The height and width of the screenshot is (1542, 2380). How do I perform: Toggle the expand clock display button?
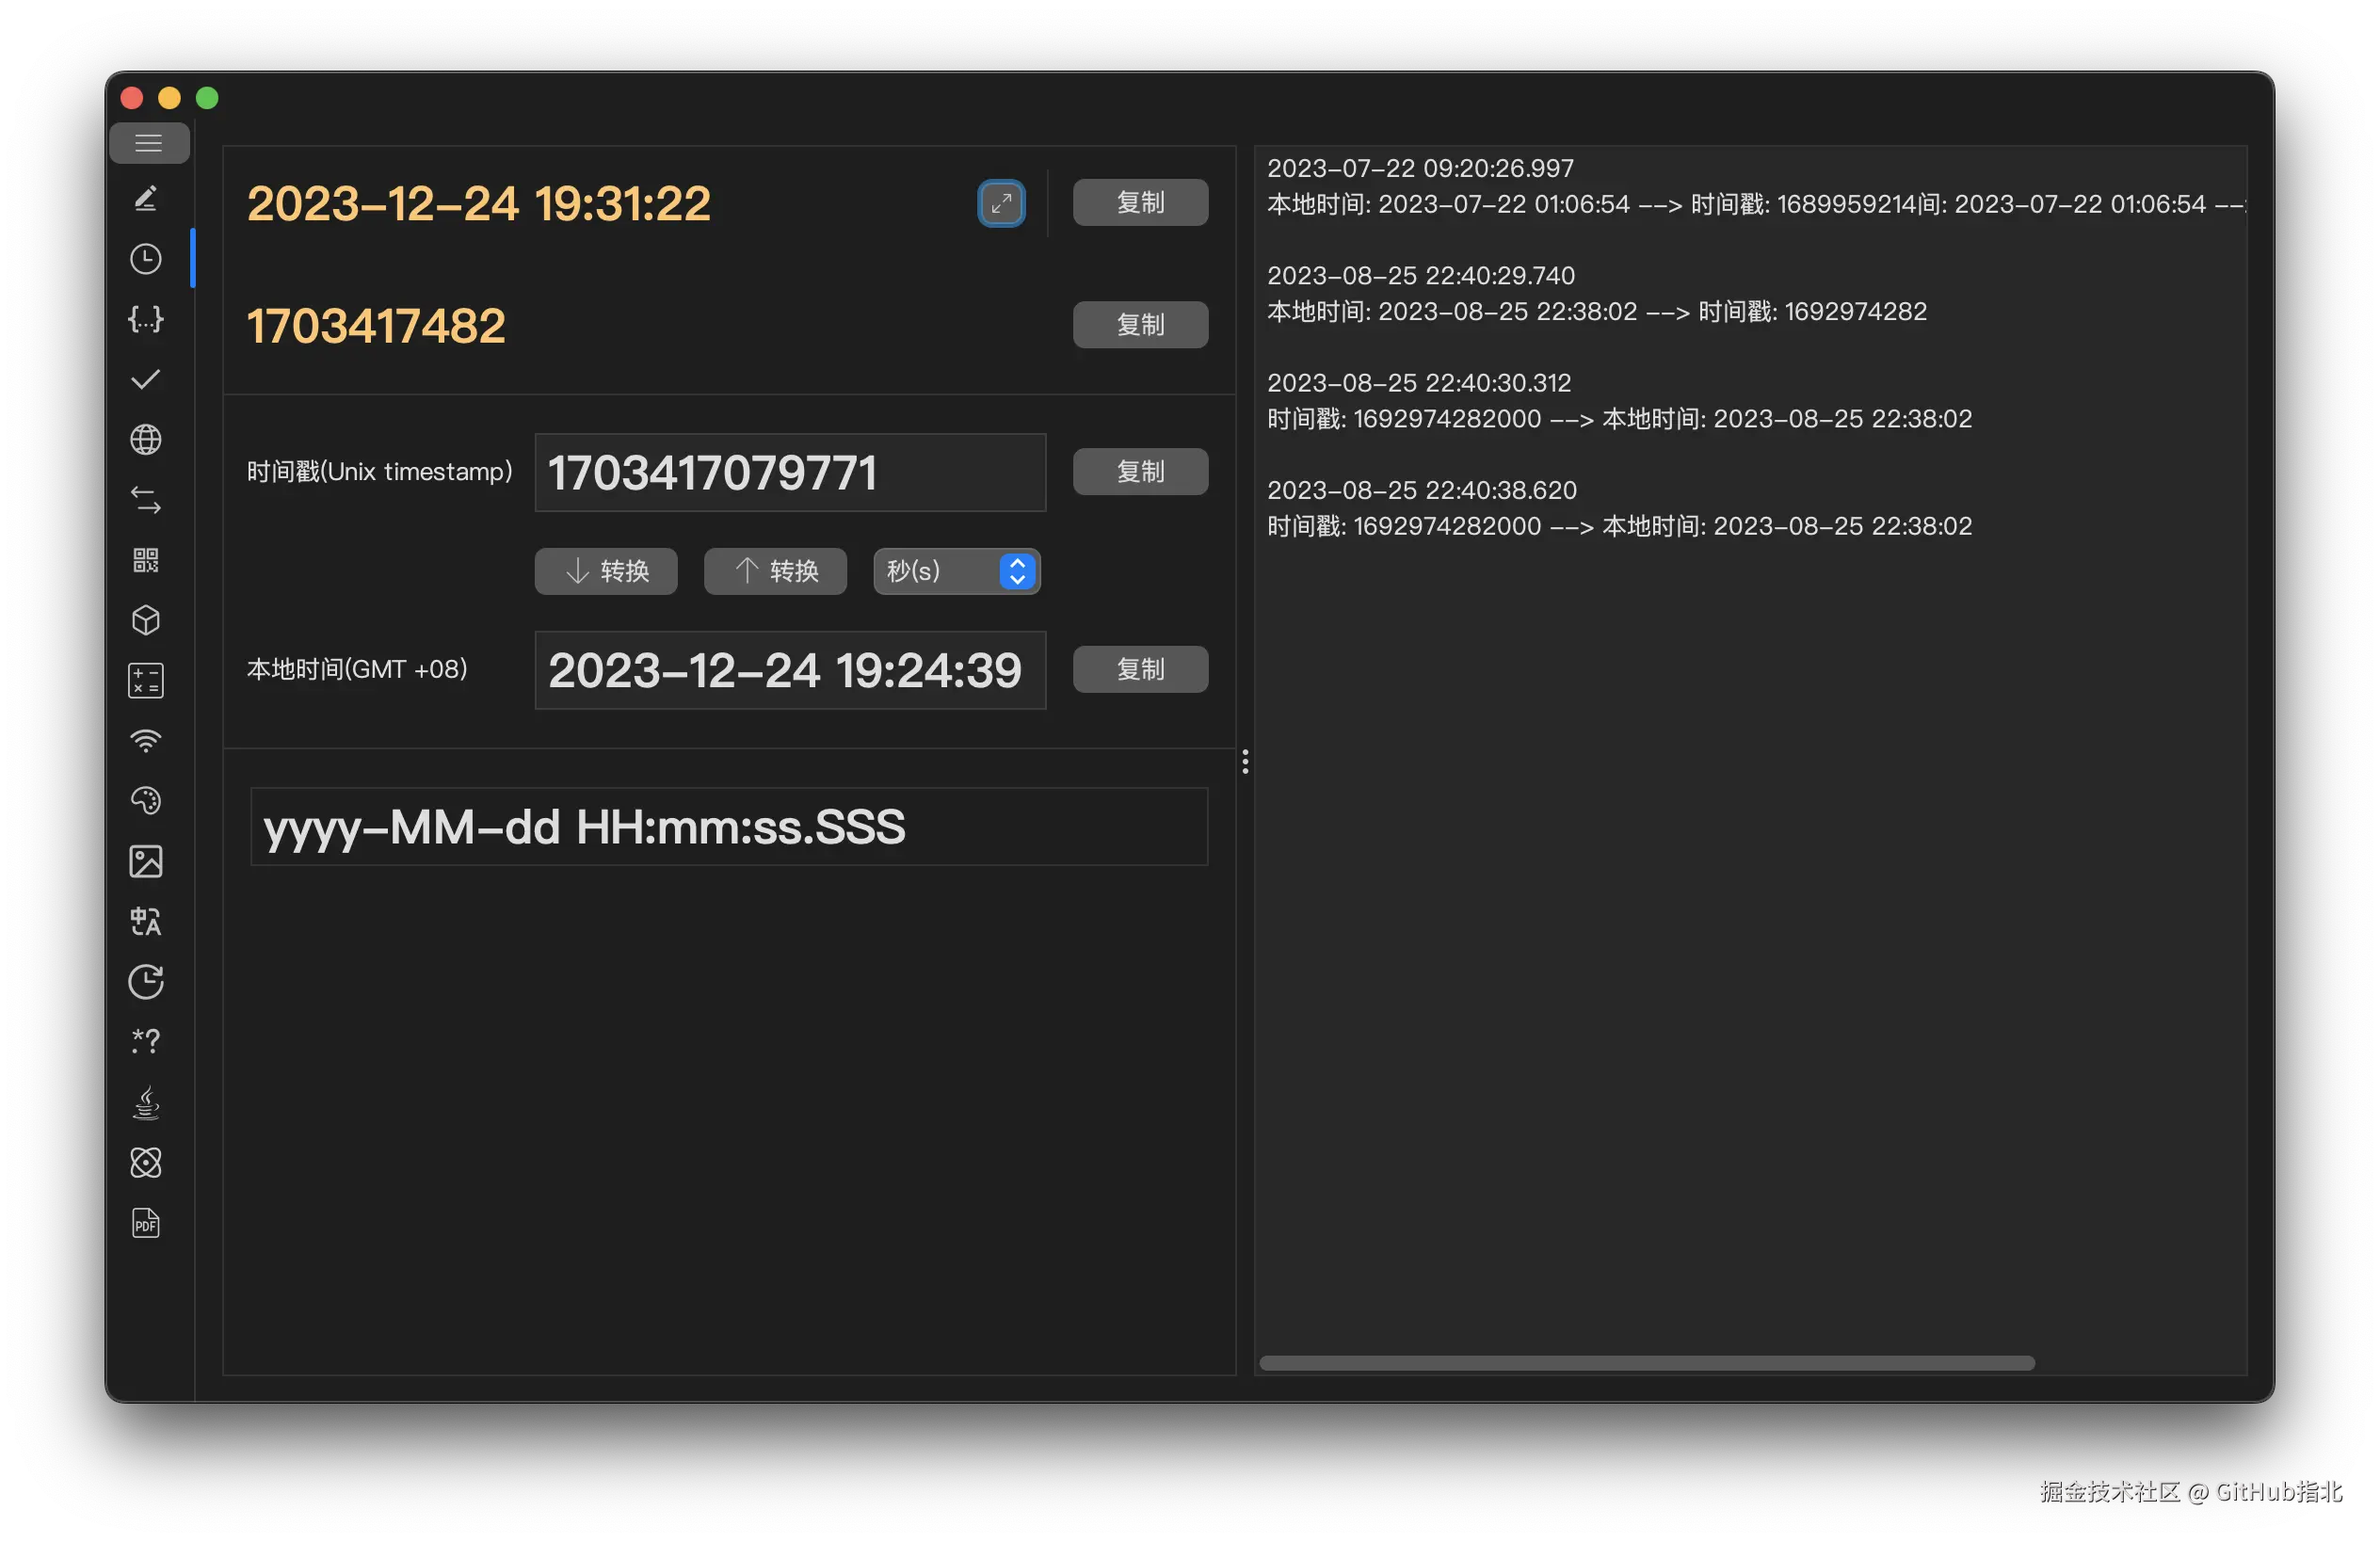pos(1001,203)
